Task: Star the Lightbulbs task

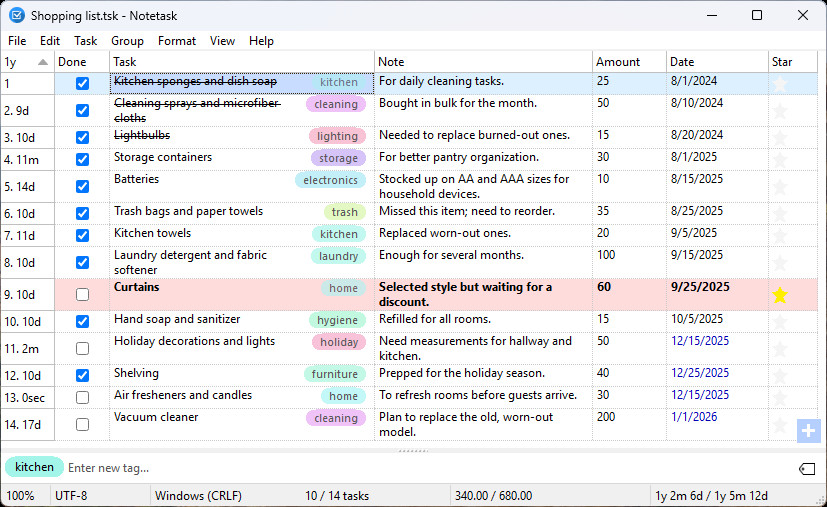Action: pyautogui.click(x=780, y=138)
